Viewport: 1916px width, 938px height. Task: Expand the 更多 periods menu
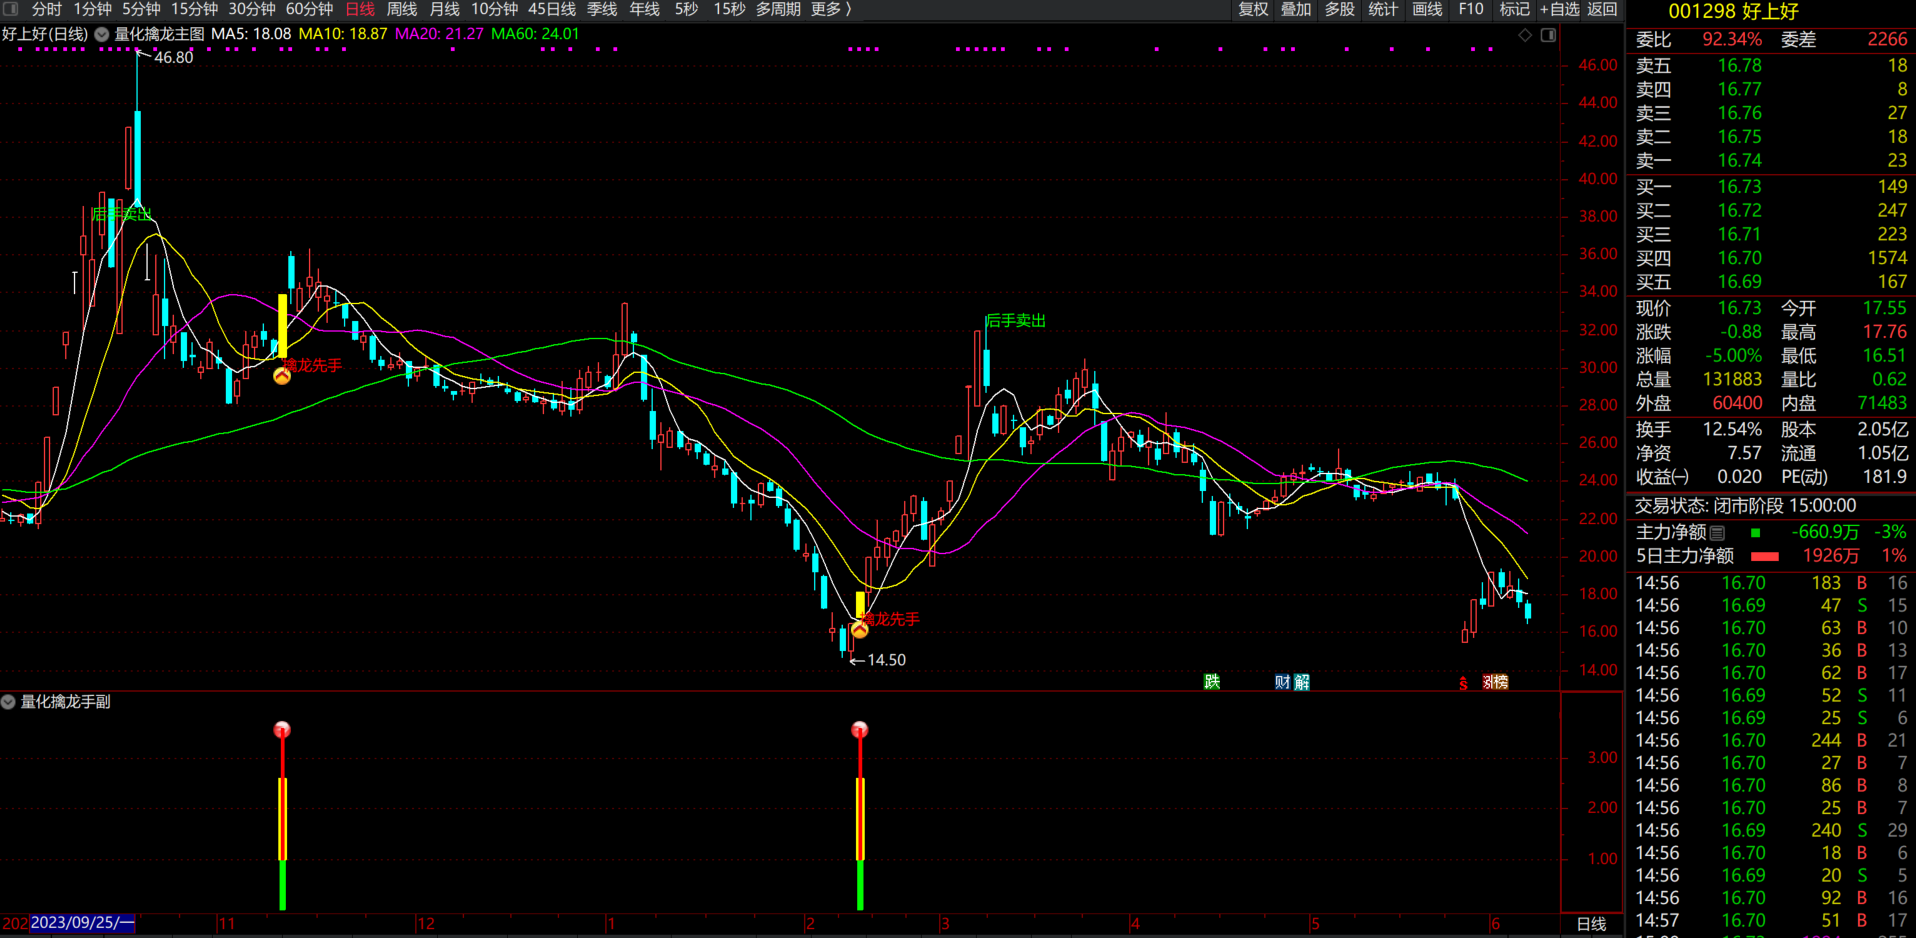[x=831, y=9]
